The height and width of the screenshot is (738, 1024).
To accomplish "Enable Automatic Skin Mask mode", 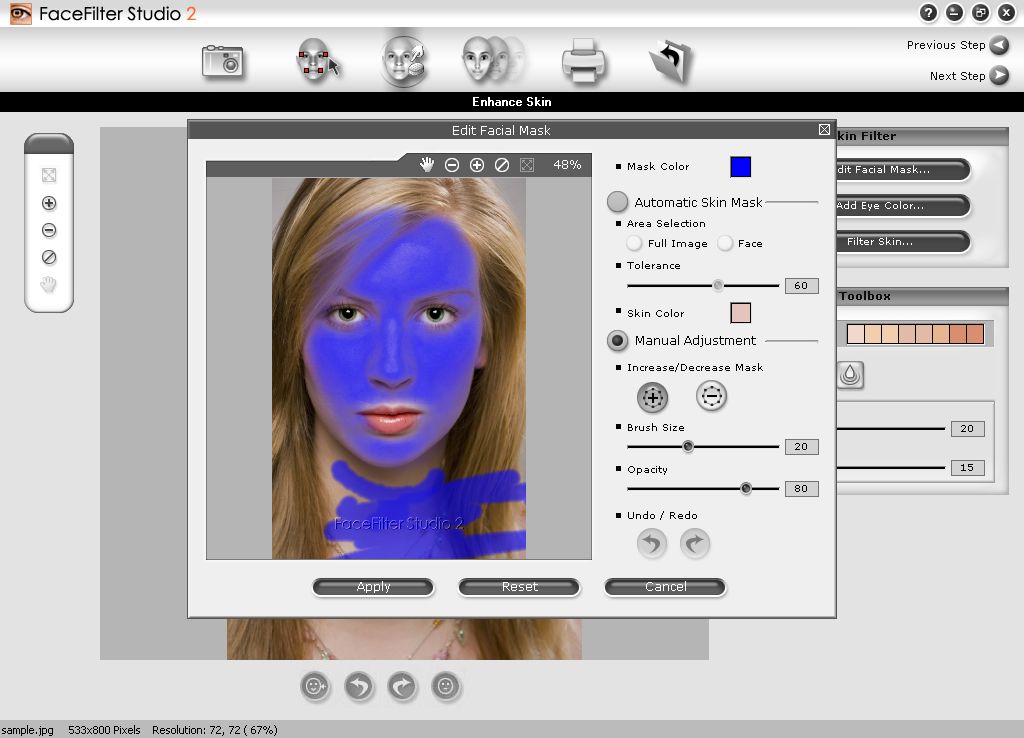I will (617, 202).
